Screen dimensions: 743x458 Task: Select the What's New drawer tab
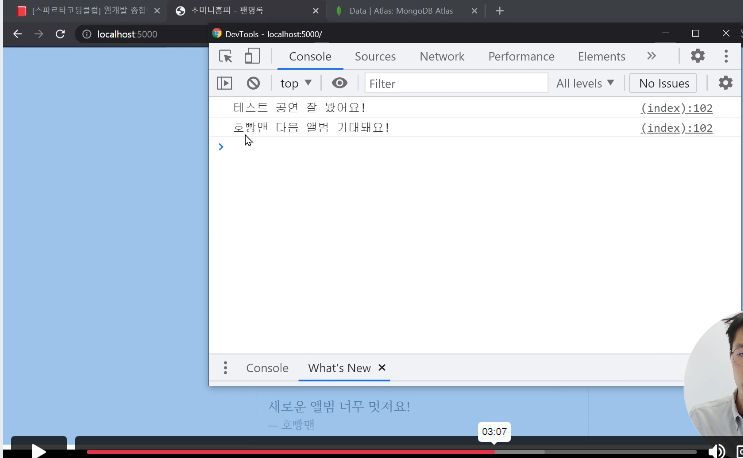click(339, 368)
